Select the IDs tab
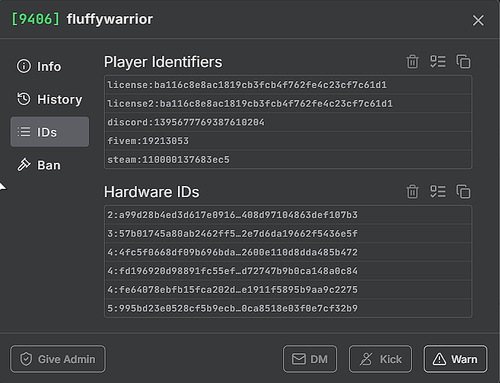 click(x=50, y=132)
